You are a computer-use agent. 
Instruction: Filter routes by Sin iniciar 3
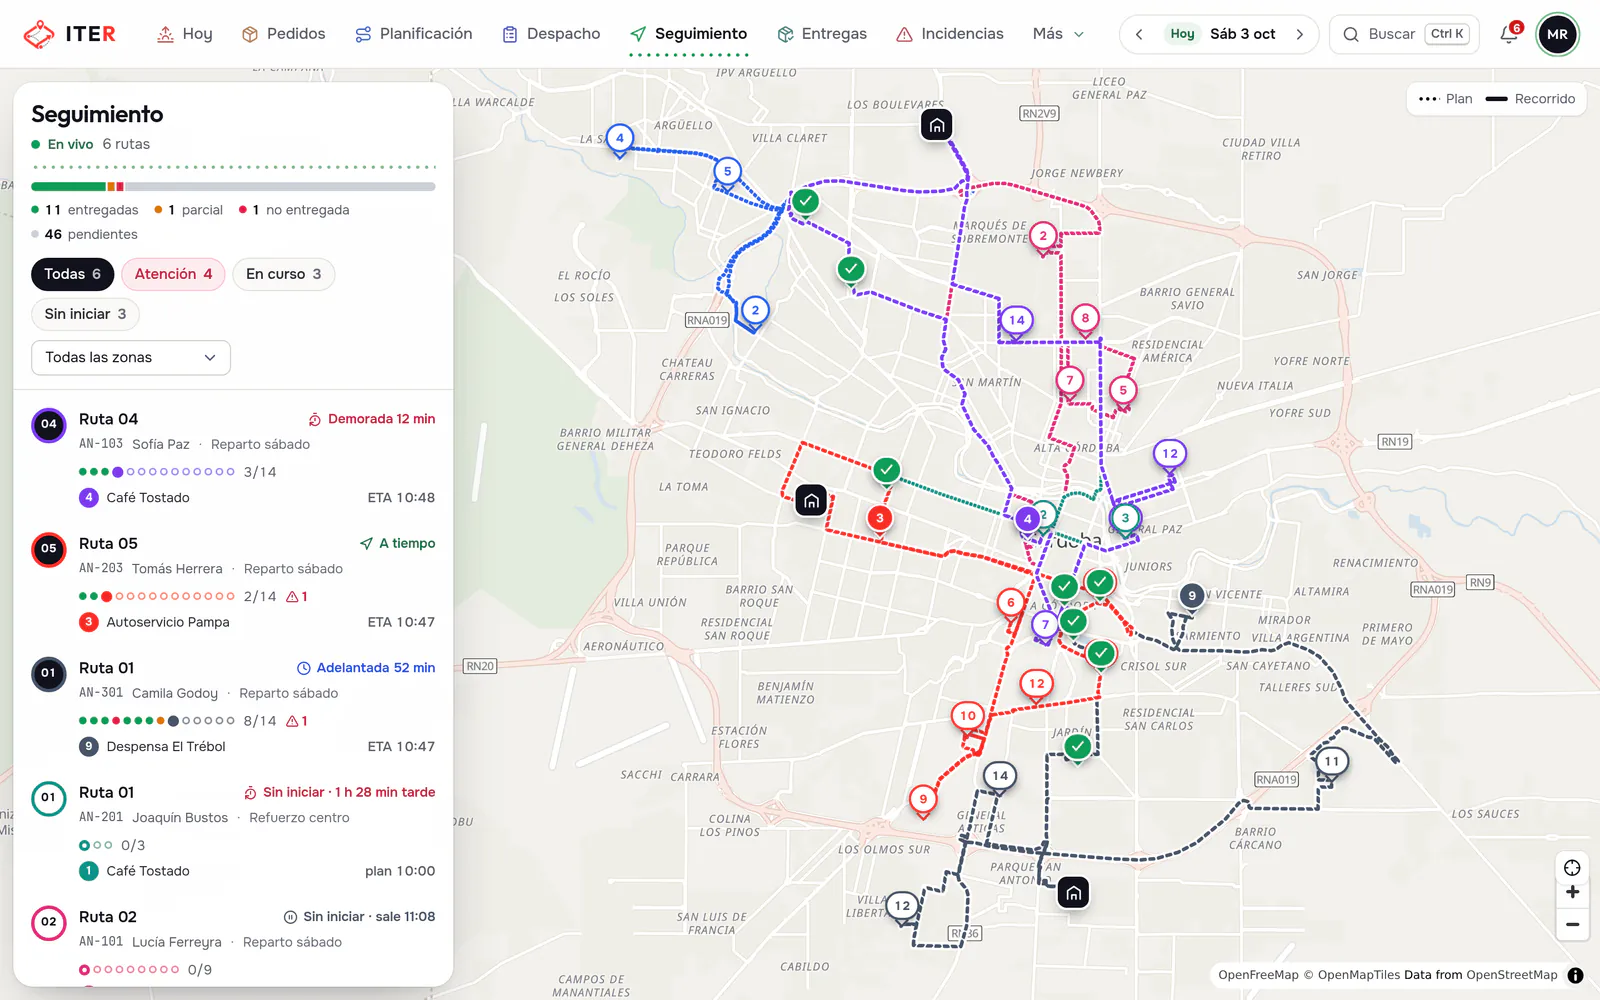click(85, 314)
